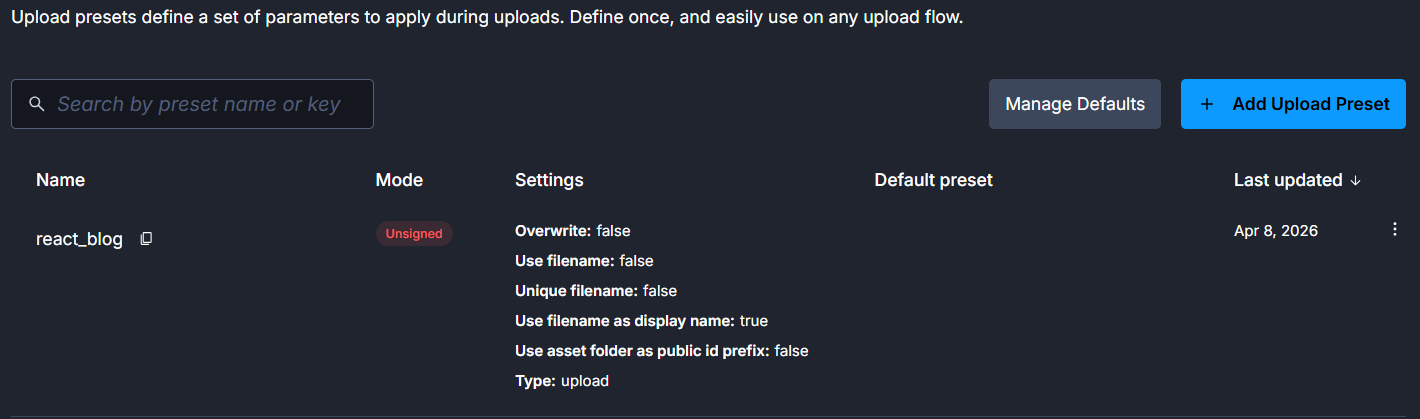Copy the react_blog preset name
The width and height of the screenshot is (1420, 419).
(x=146, y=239)
